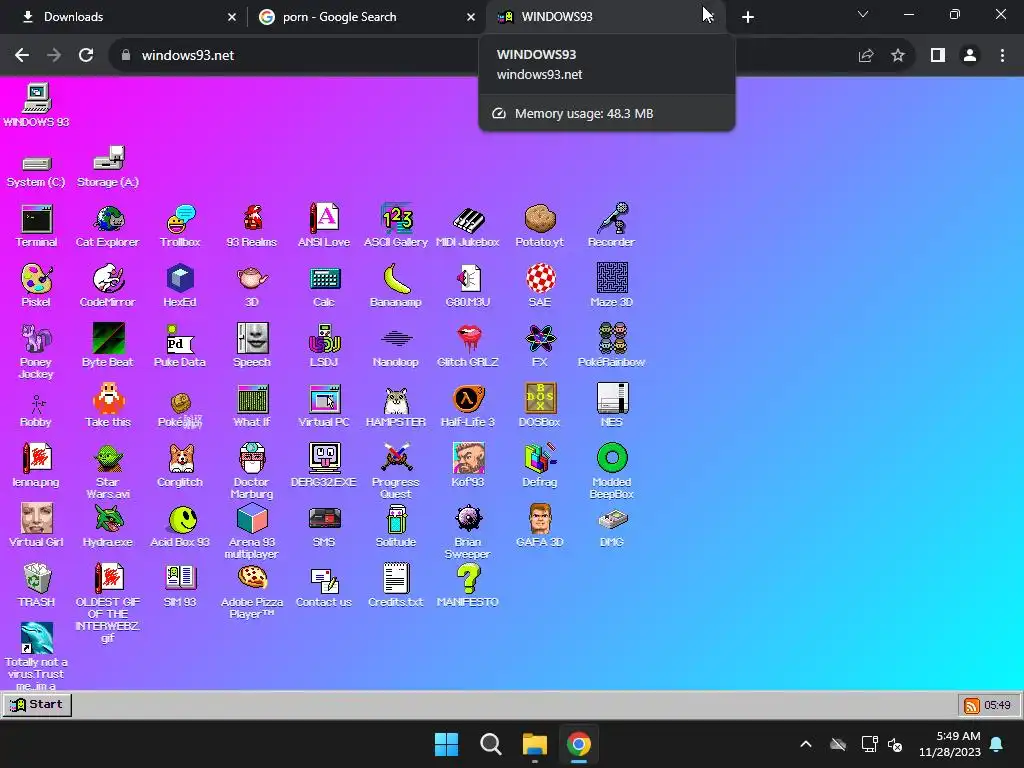Image resolution: width=1024 pixels, height=768 pixels.
Task: Launch Cat Explorer
Action: (108, 226)
